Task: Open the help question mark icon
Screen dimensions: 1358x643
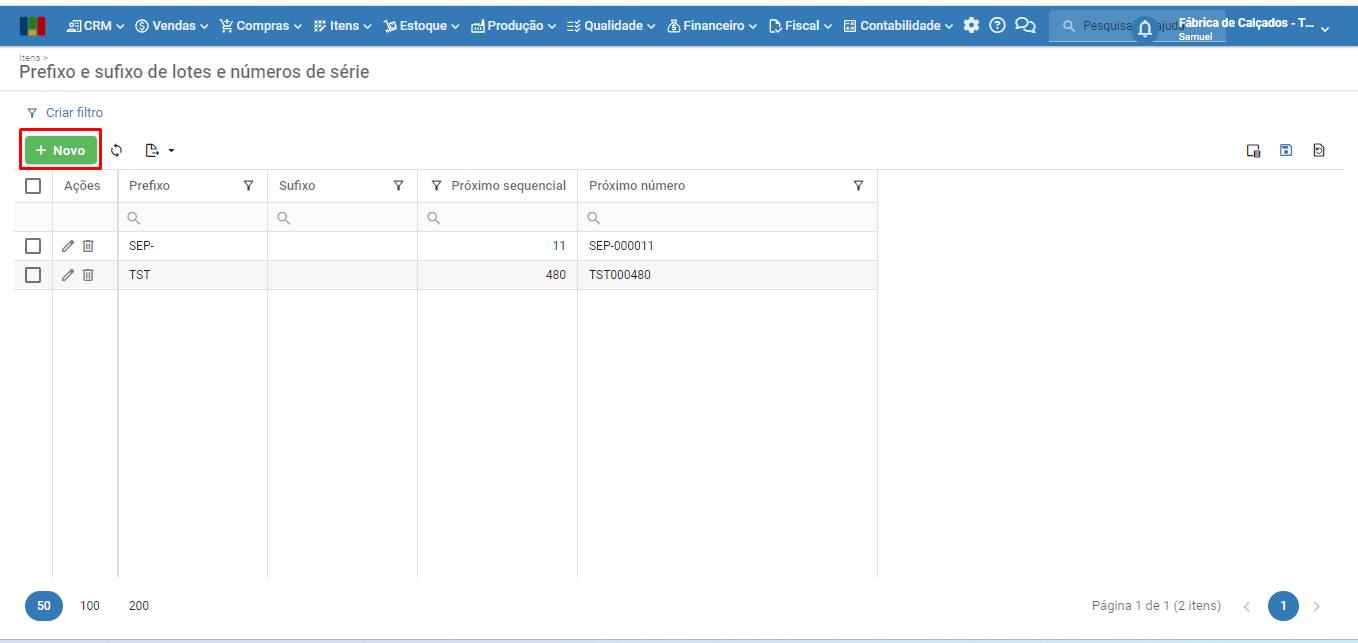Action: (x=997, y=26)
